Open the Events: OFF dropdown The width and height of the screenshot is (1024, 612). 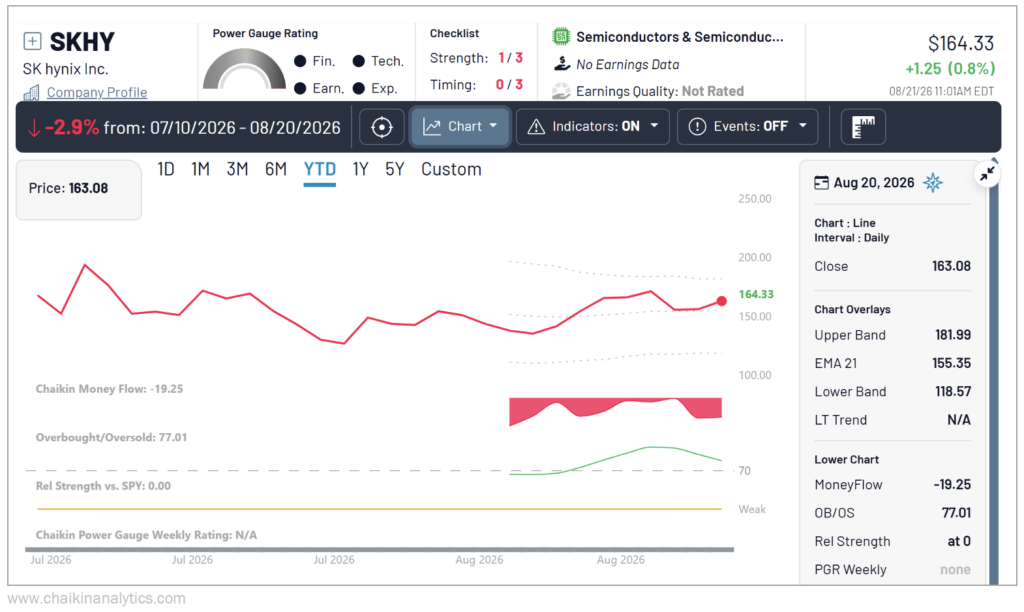click(x=747, y=127)
